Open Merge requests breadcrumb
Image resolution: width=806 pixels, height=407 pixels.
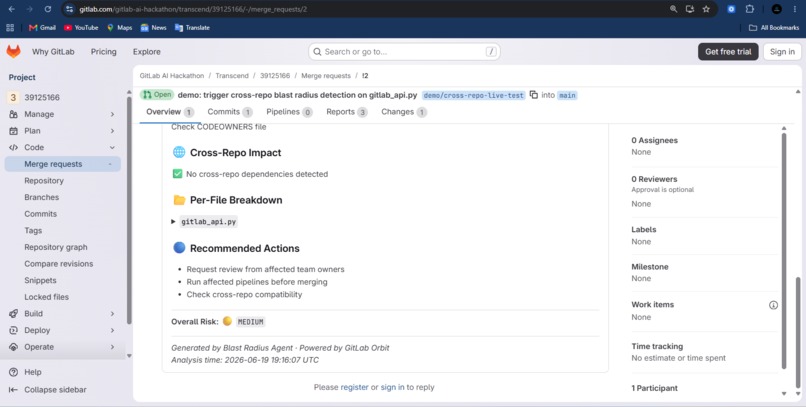[326, 76]
